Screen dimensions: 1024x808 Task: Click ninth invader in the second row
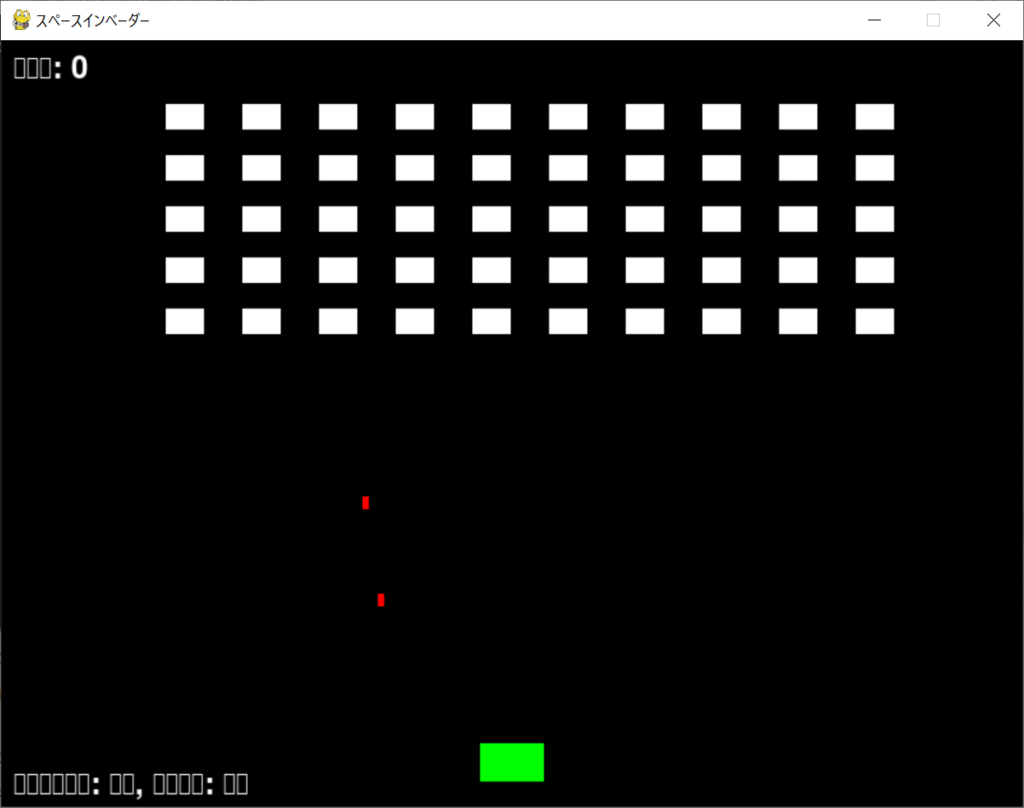click(x=798, y=168)
